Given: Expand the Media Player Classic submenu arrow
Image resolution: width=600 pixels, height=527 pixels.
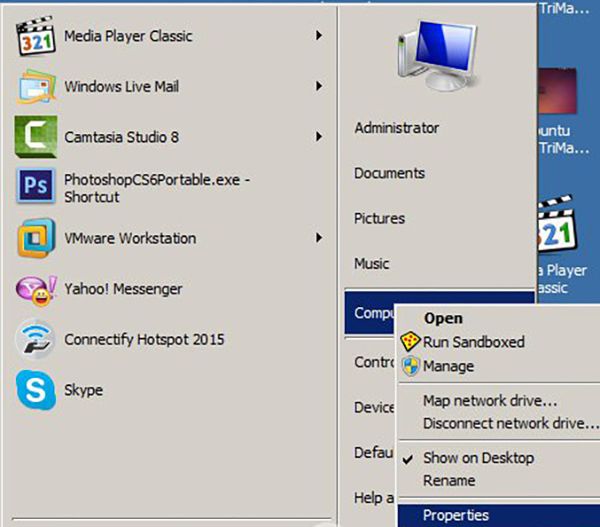Looking at the screenshot, I should click(318, 36).
